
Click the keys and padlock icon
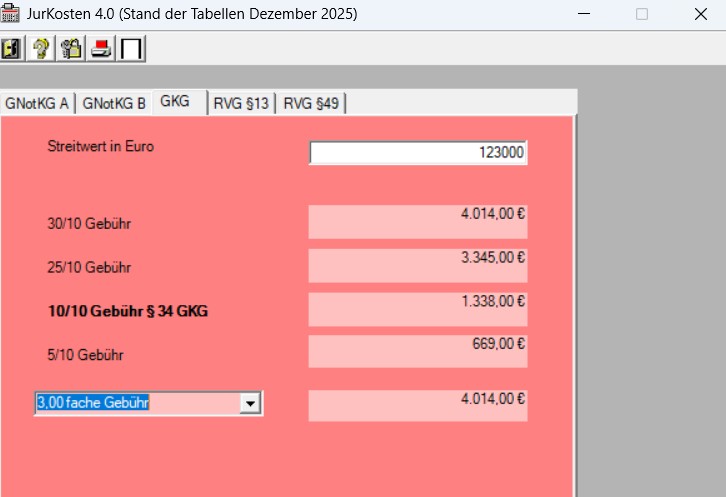pyautogui.click(x=71, y=49)
